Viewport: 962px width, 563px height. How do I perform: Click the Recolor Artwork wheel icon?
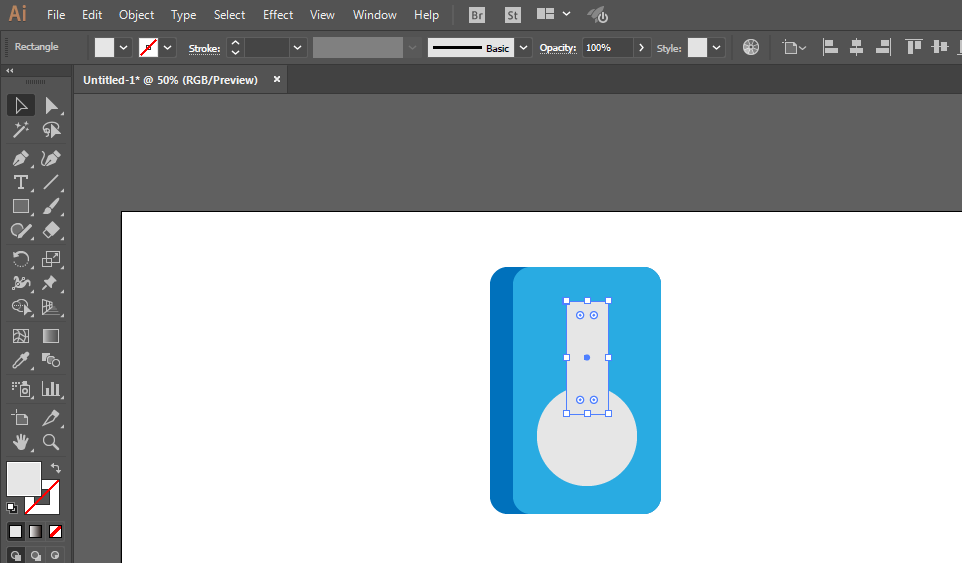coord(751,47)
